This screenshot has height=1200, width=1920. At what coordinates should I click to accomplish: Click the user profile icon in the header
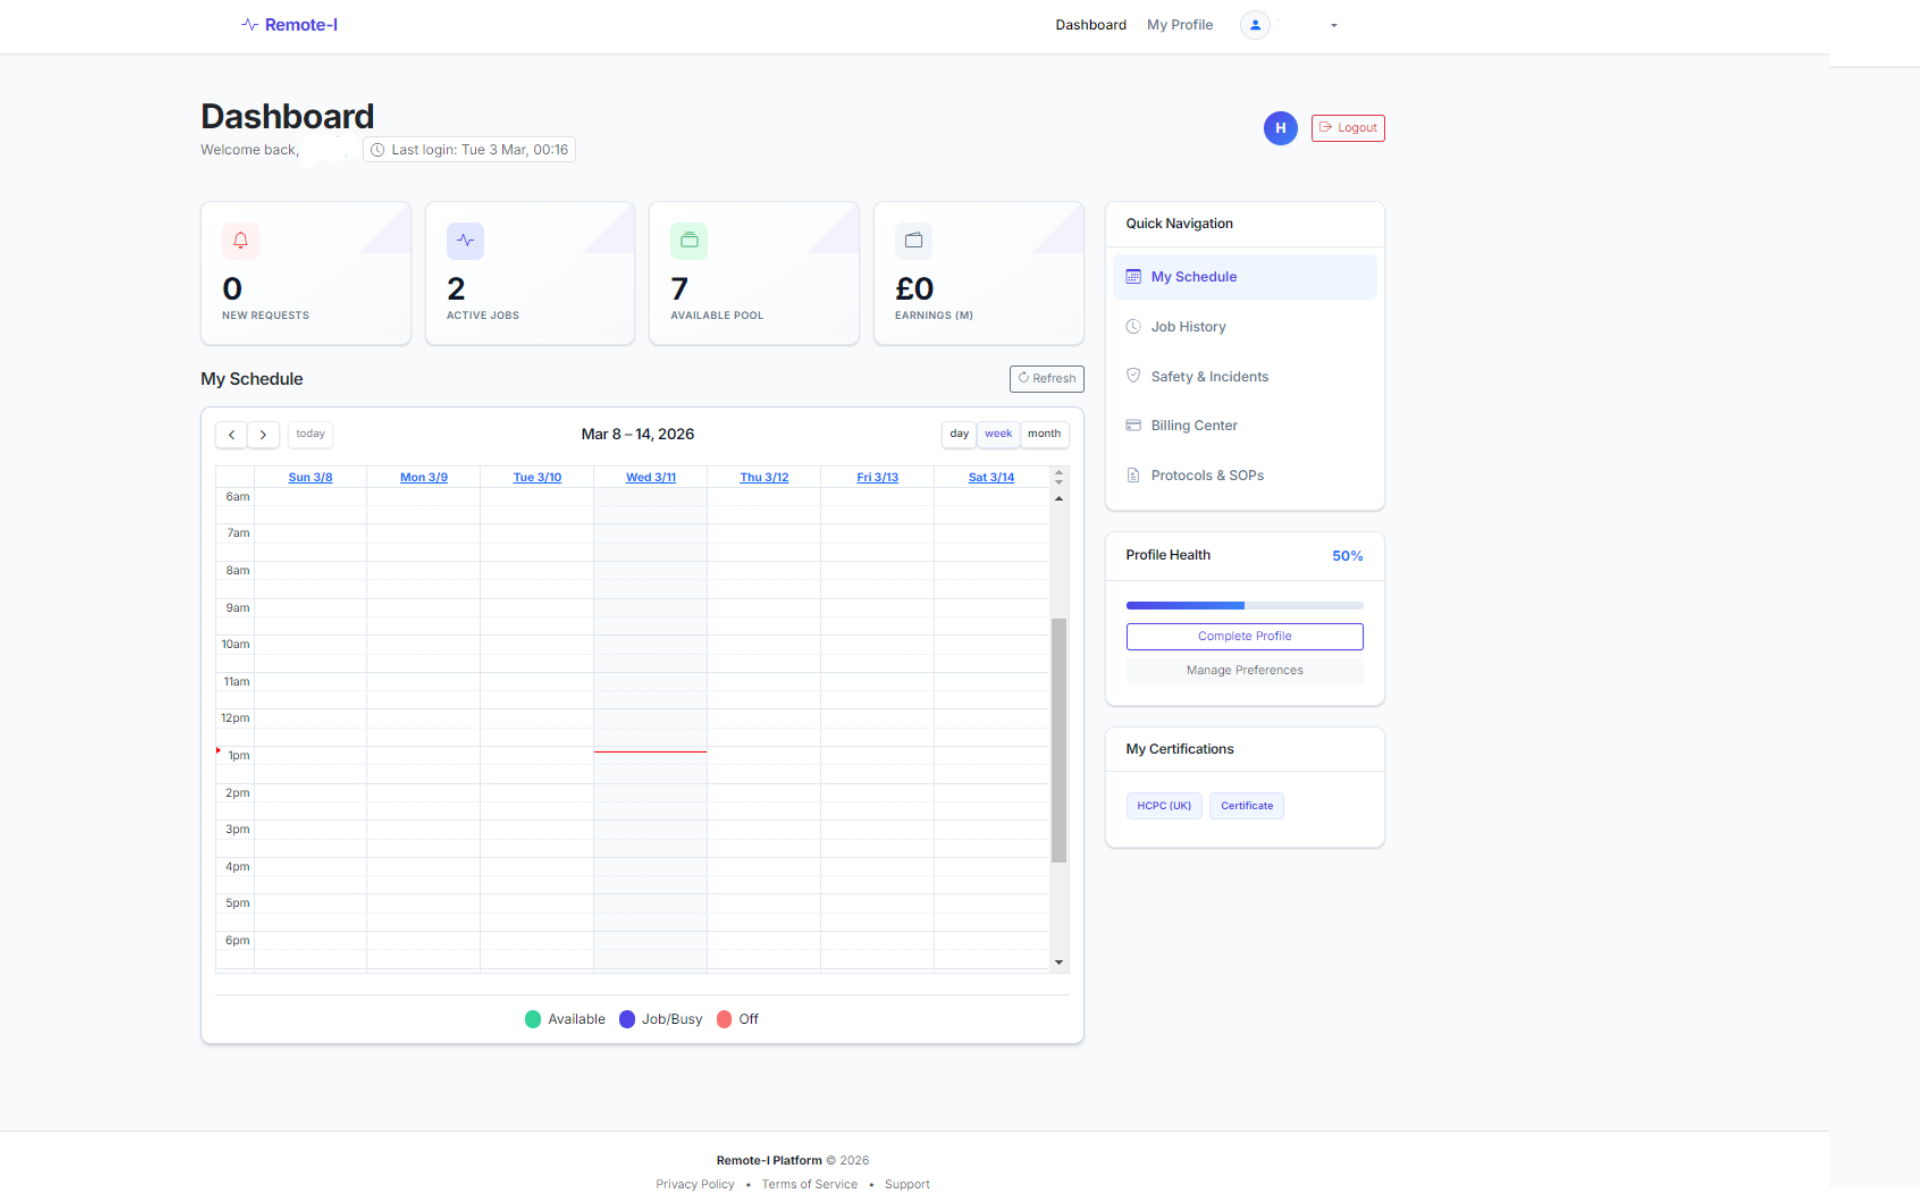tap(1255, 25)
